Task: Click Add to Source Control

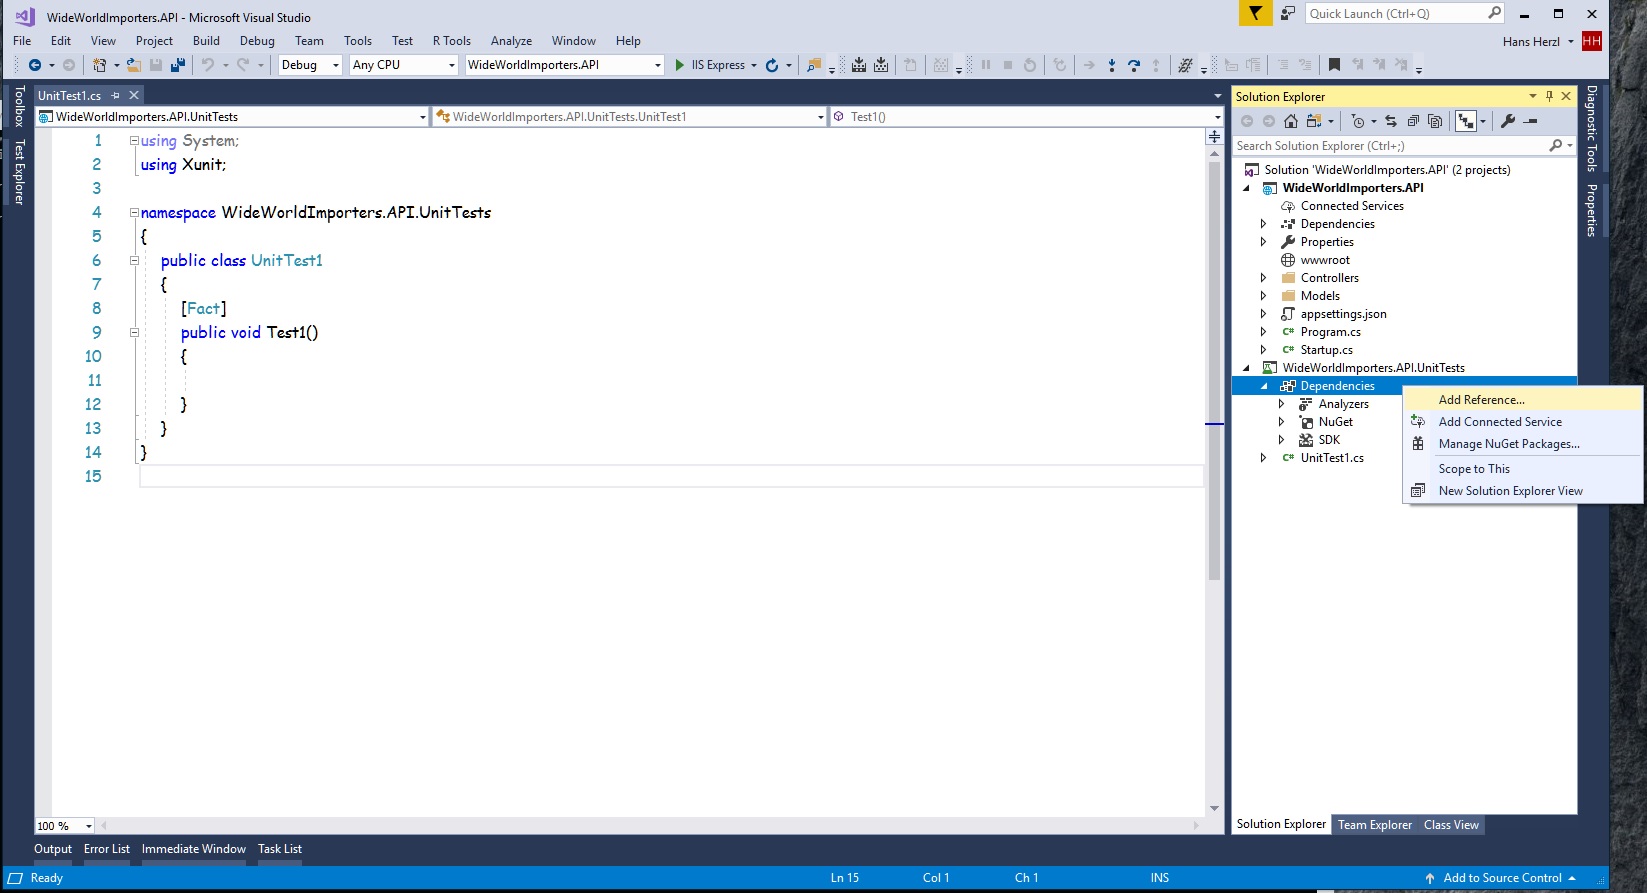Action: (1501, 878)
